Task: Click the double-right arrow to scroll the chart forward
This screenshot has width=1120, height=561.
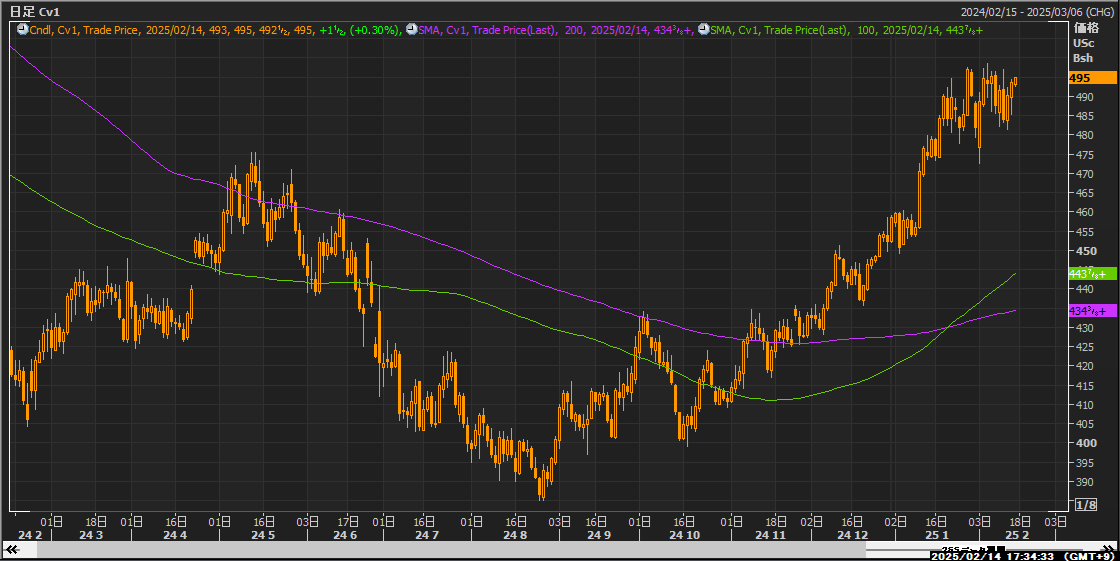Action: pyautogui.click(x=1108, y=549)
